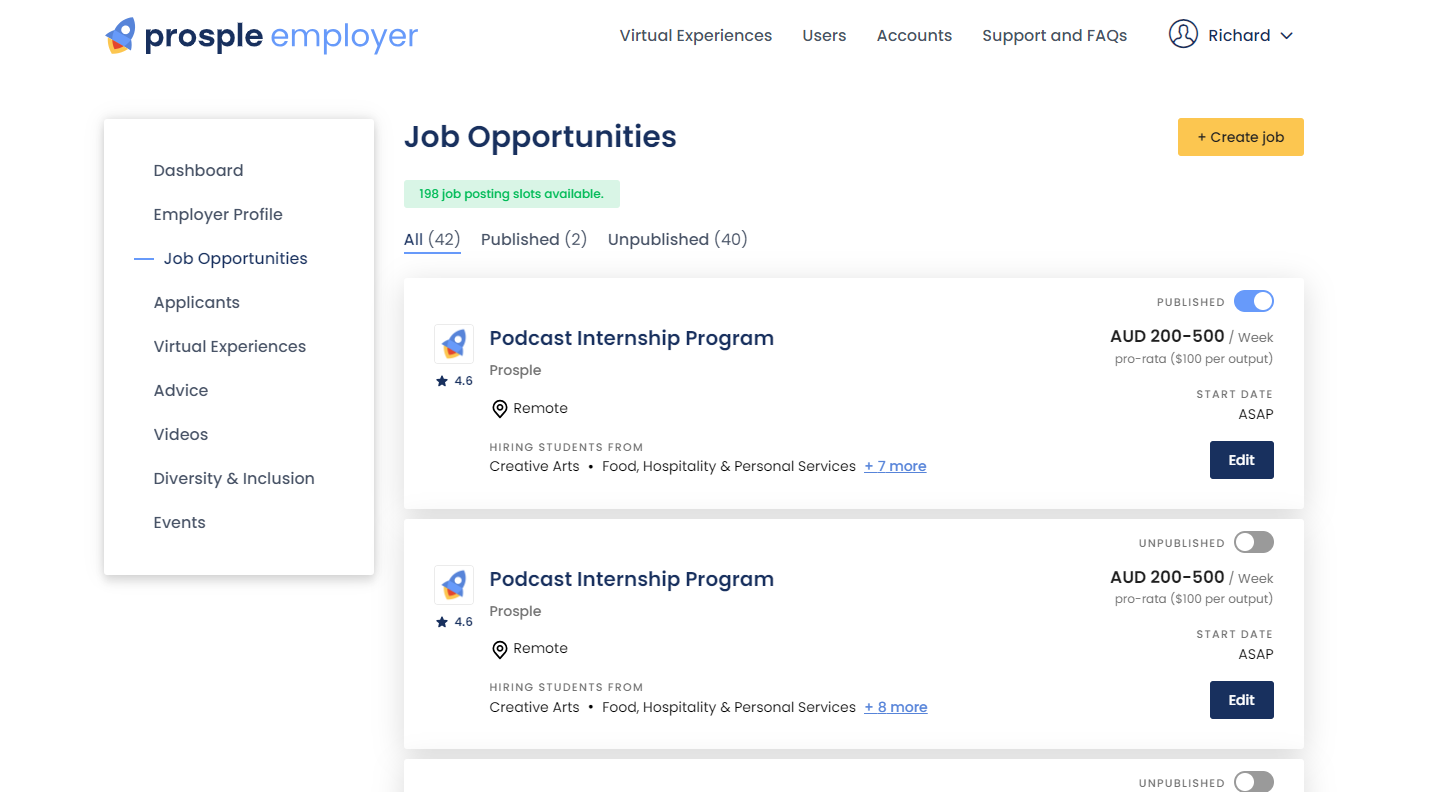Open Employer Profile in sidebar
The height and width of the screenshot is (792, 1431).
point(218,214)
